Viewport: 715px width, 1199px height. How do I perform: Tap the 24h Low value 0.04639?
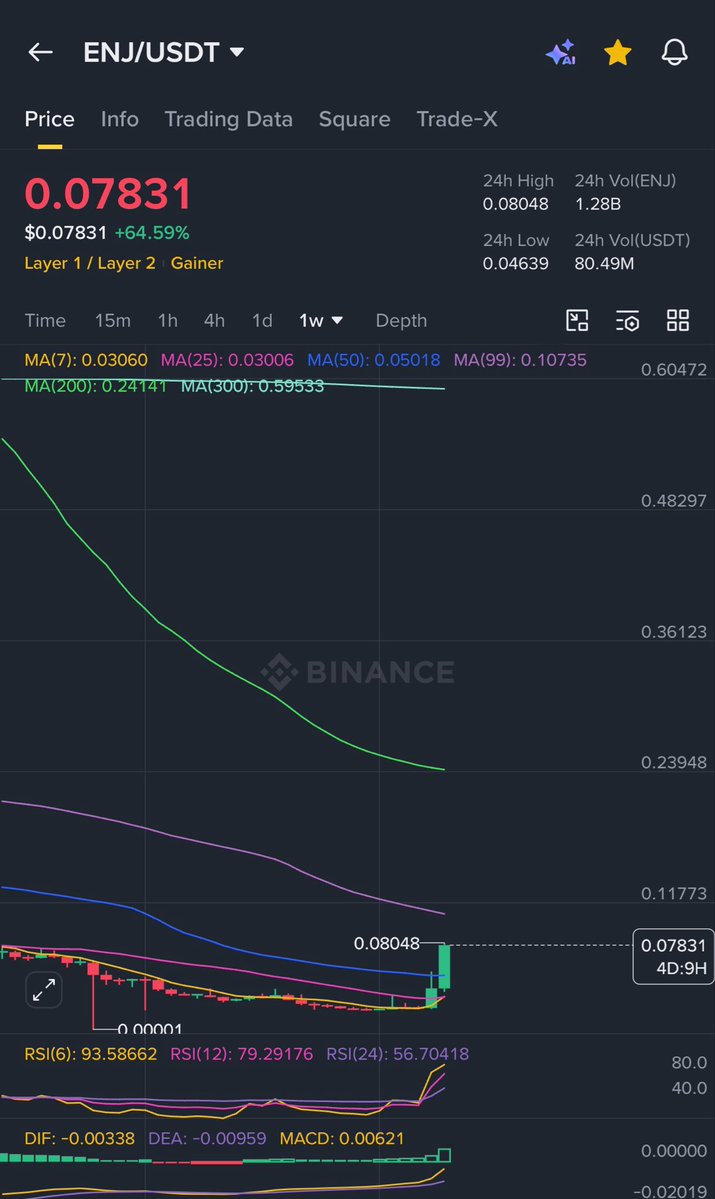click(515, 264)
